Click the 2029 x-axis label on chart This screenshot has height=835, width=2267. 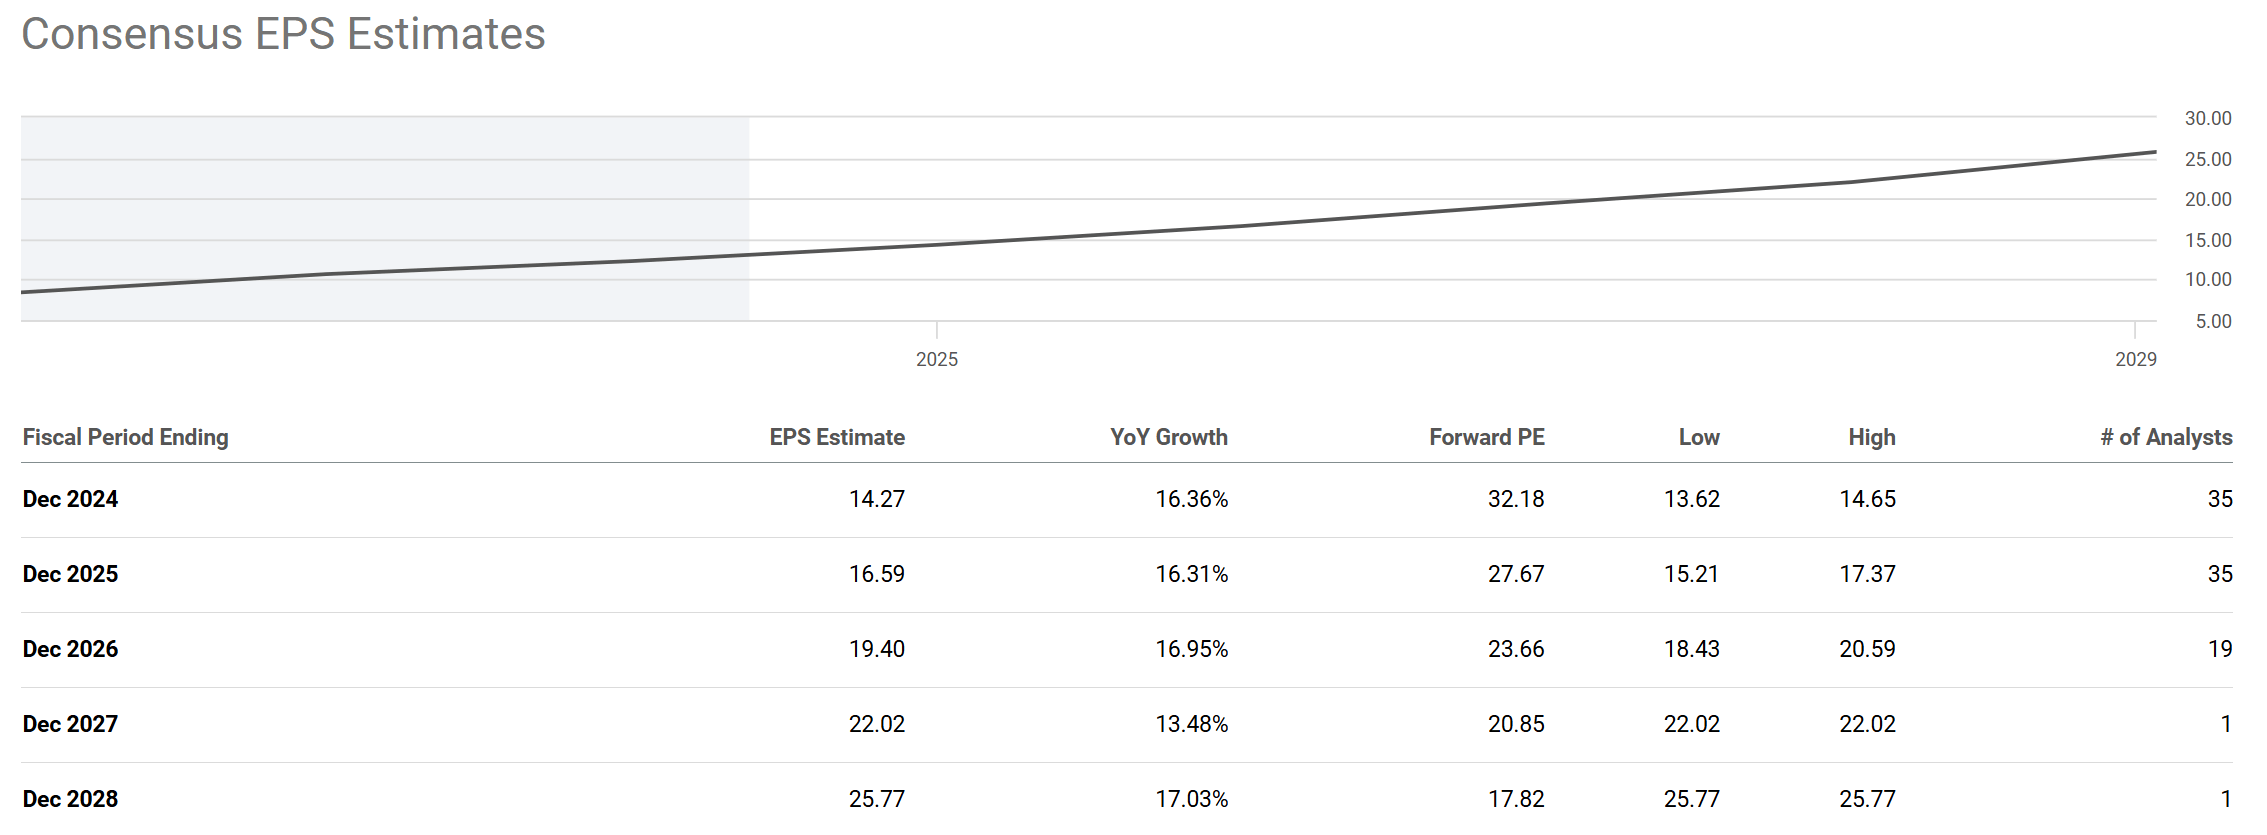[x=2135, y=359]
